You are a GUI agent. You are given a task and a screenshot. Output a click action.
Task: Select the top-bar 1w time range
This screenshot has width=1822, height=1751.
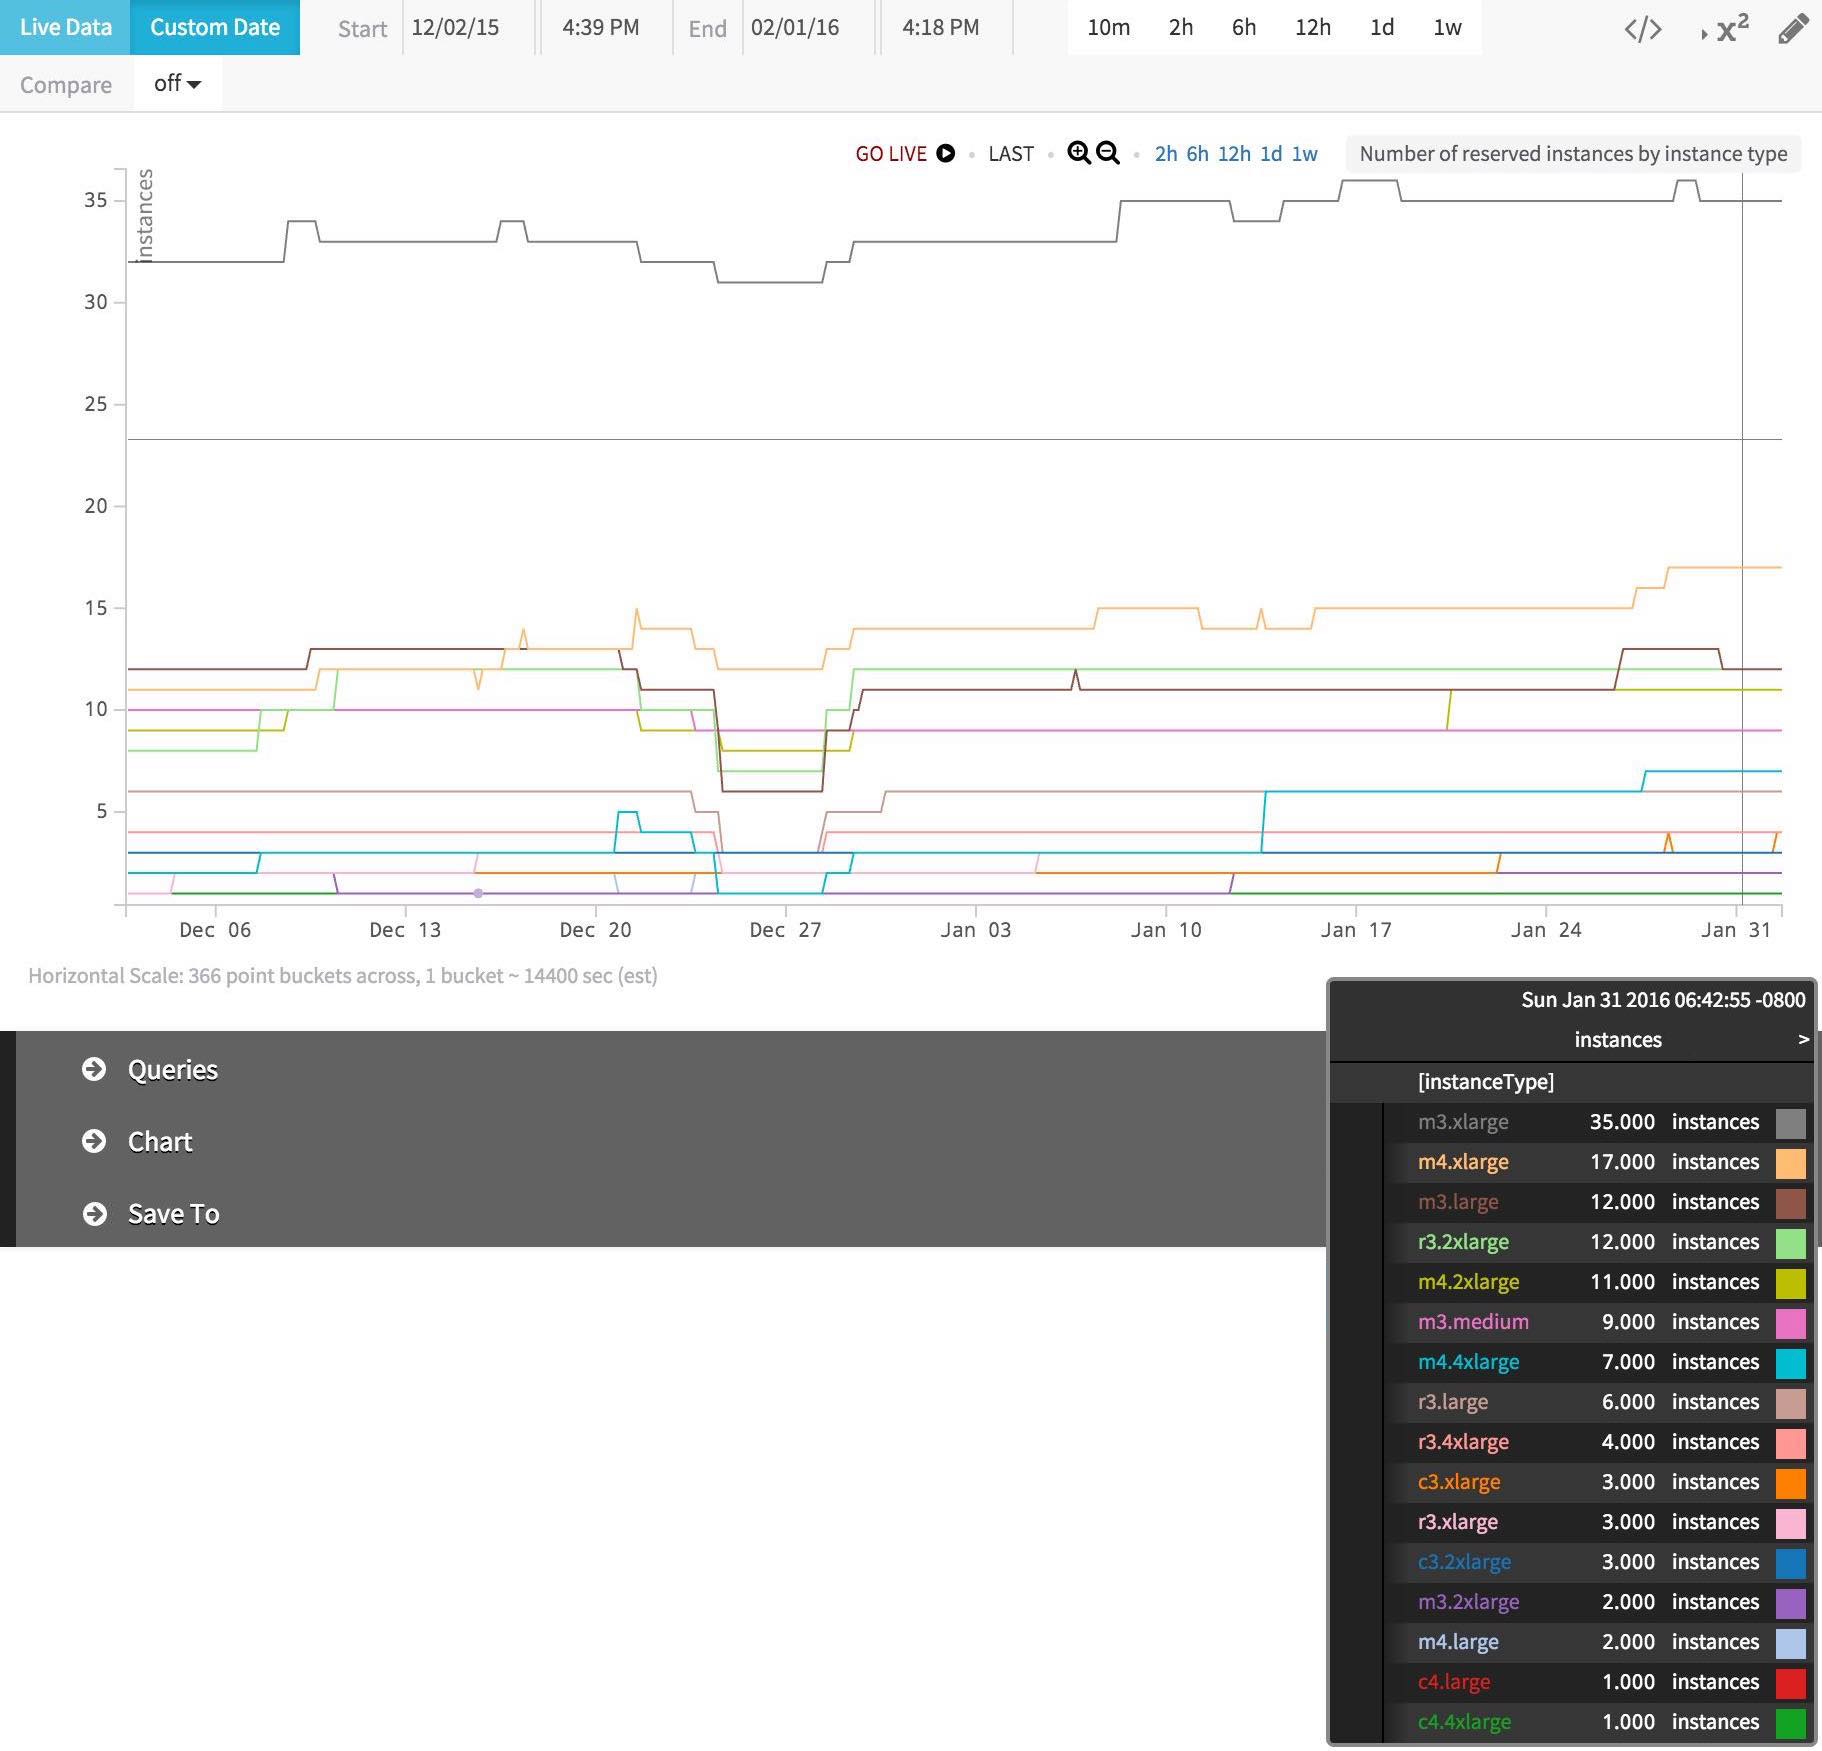pos(1447,27)
